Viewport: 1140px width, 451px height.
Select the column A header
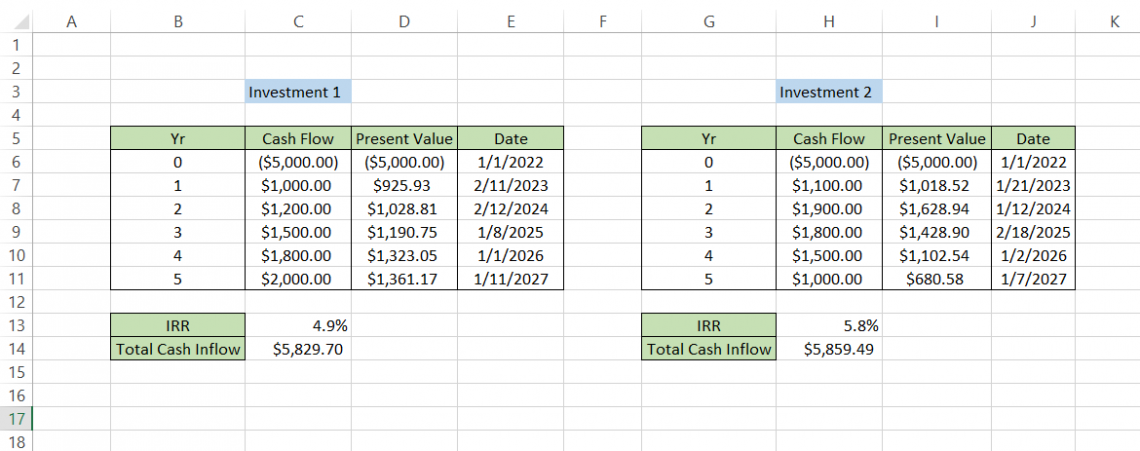point(71,21)
